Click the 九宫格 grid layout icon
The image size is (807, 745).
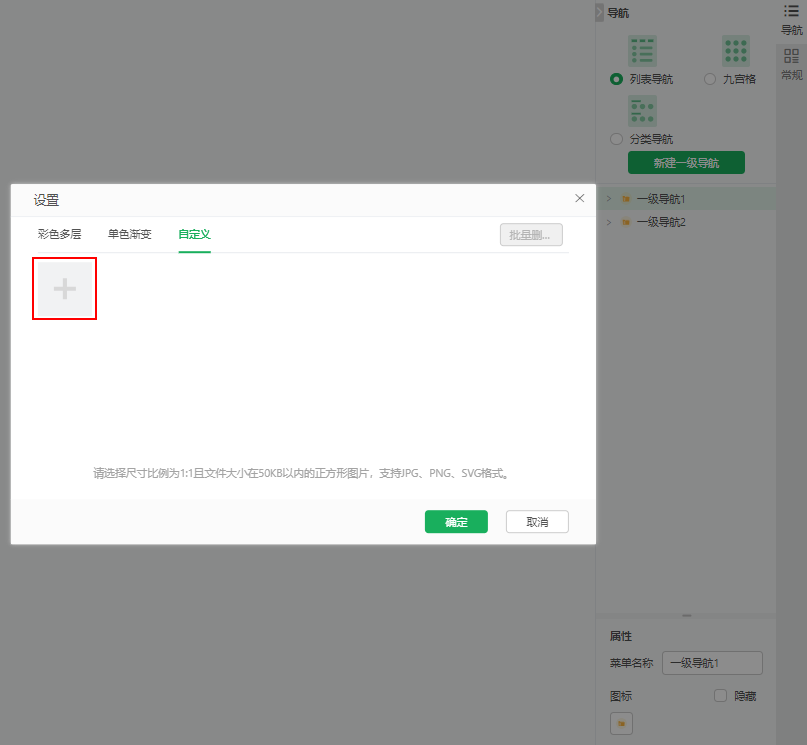[x=736, y=52]
